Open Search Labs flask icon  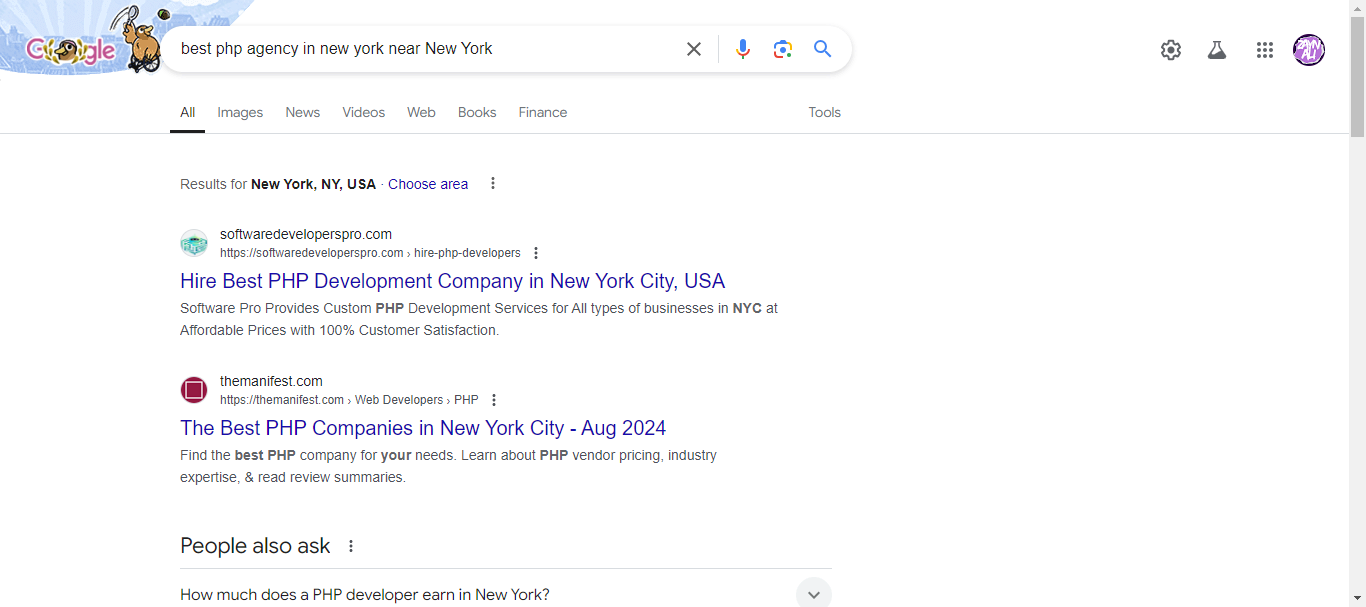click(1217, 50)
